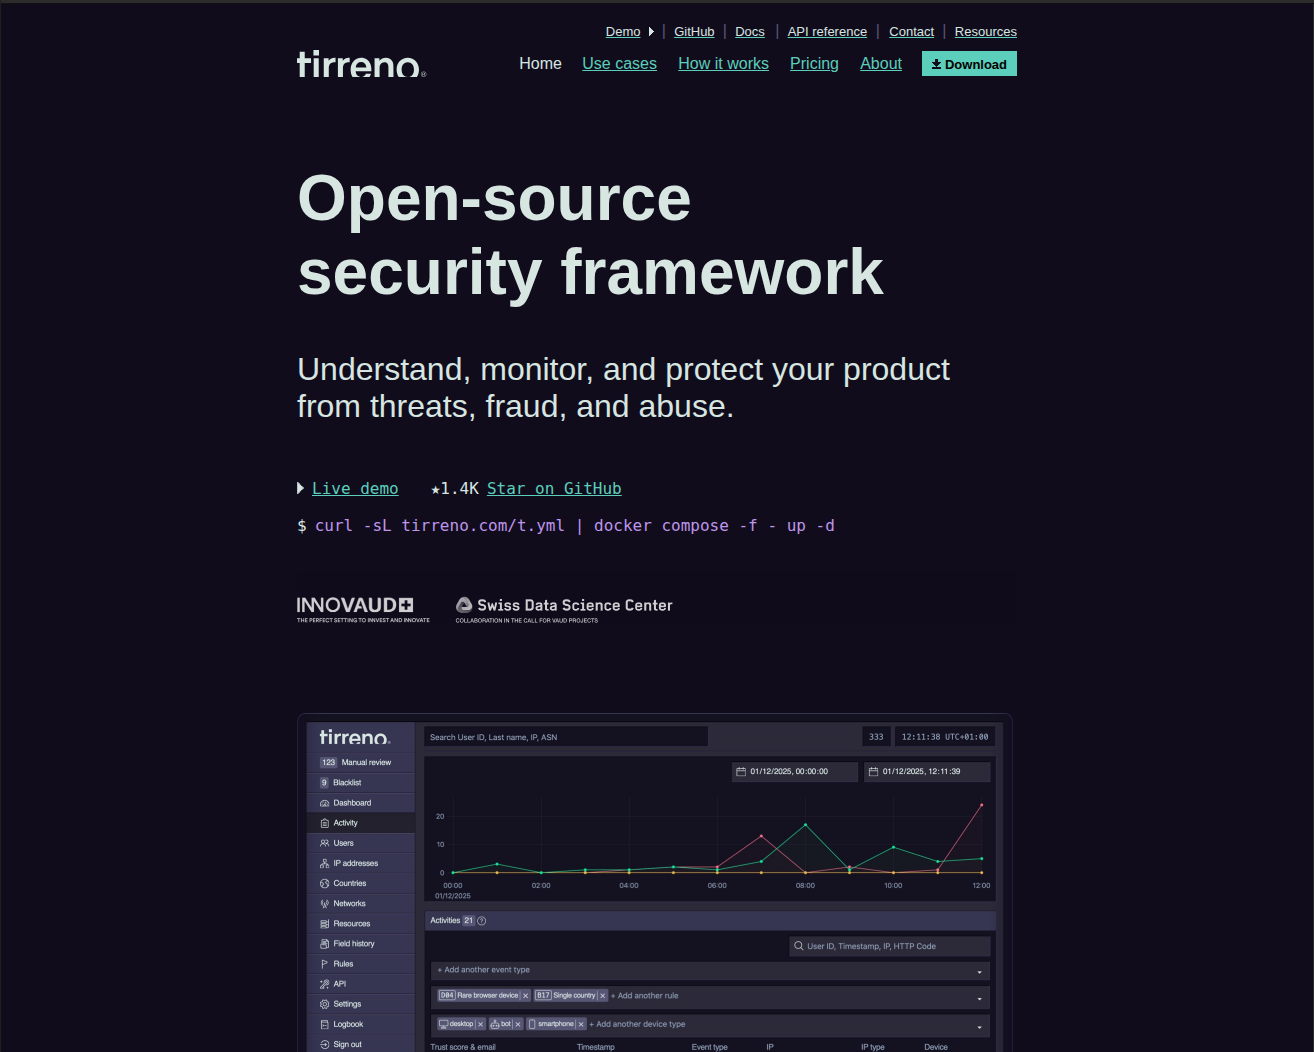Click the Activity clipboard icon in the sidebar

click(324, 823)
